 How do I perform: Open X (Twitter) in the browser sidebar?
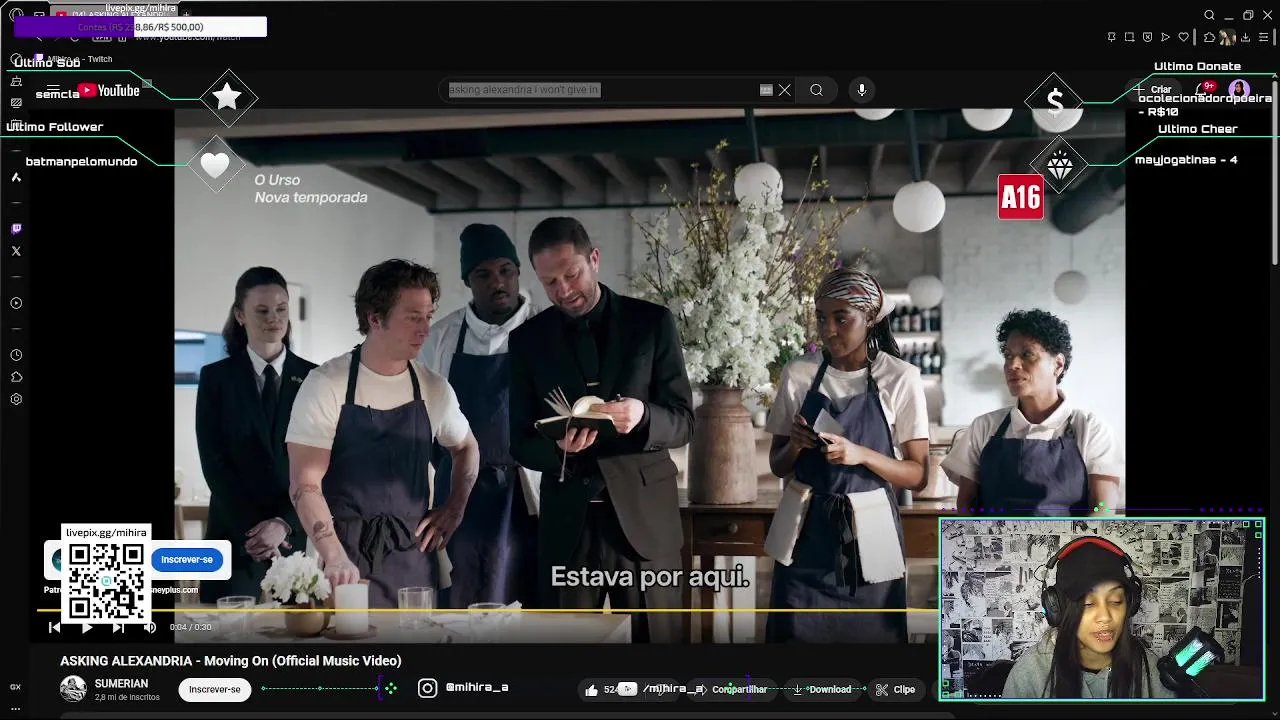pos(16,251)
